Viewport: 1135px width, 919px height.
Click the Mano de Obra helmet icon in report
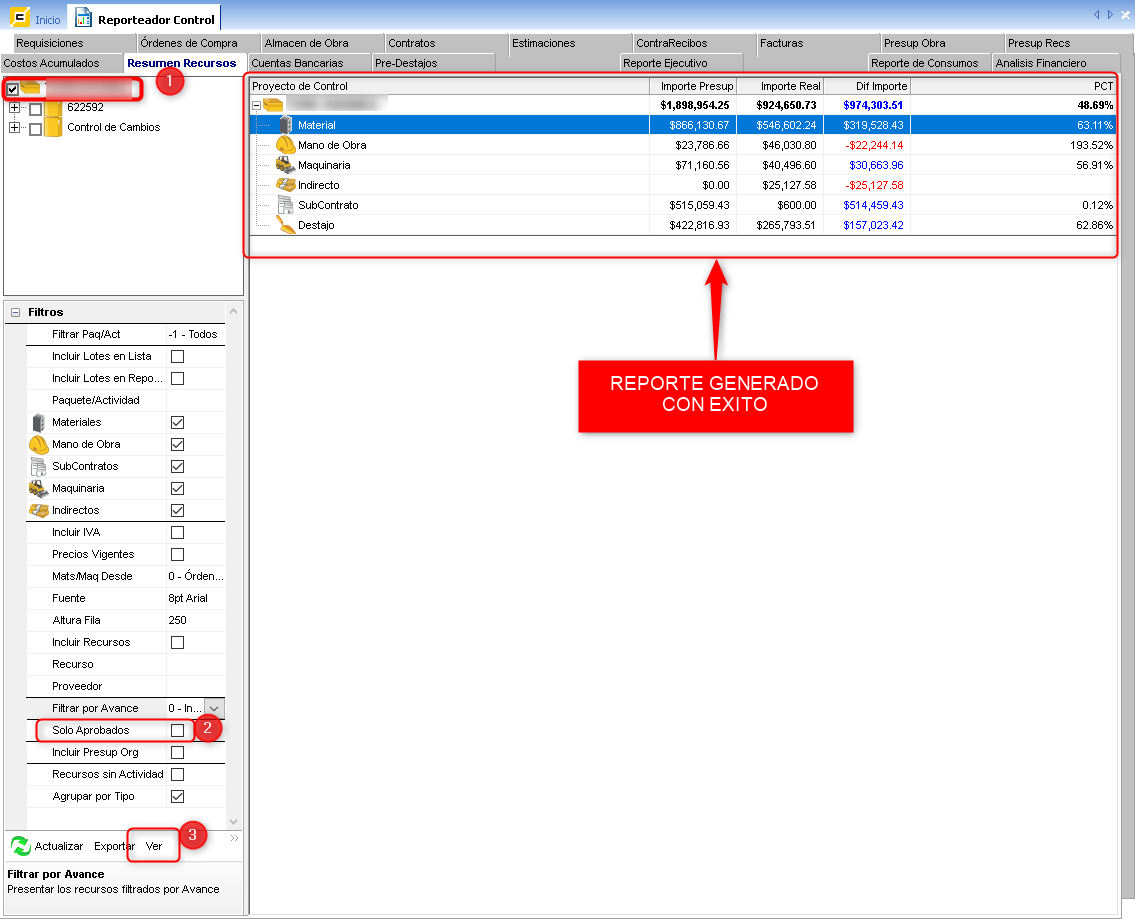pyautogui.click(x=285, y=145)
